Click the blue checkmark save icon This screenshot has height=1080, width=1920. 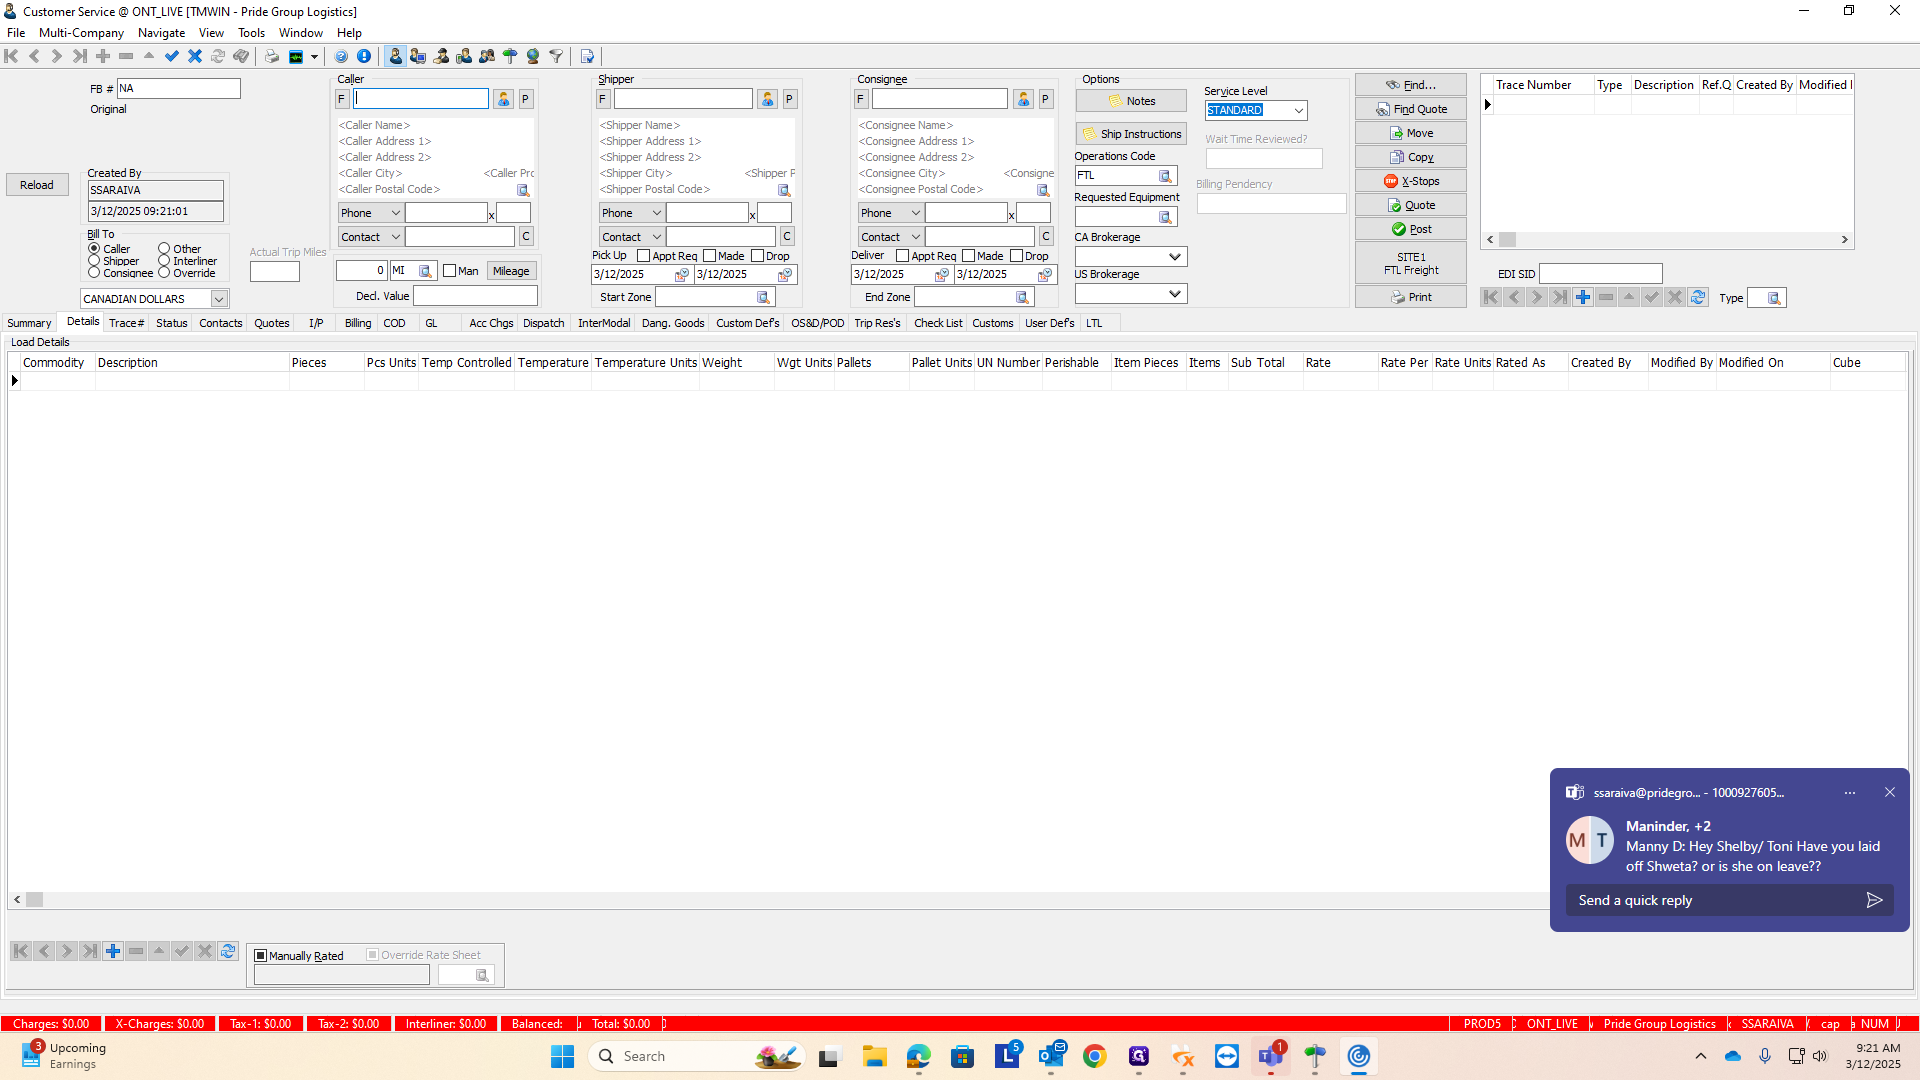(172, 57)
